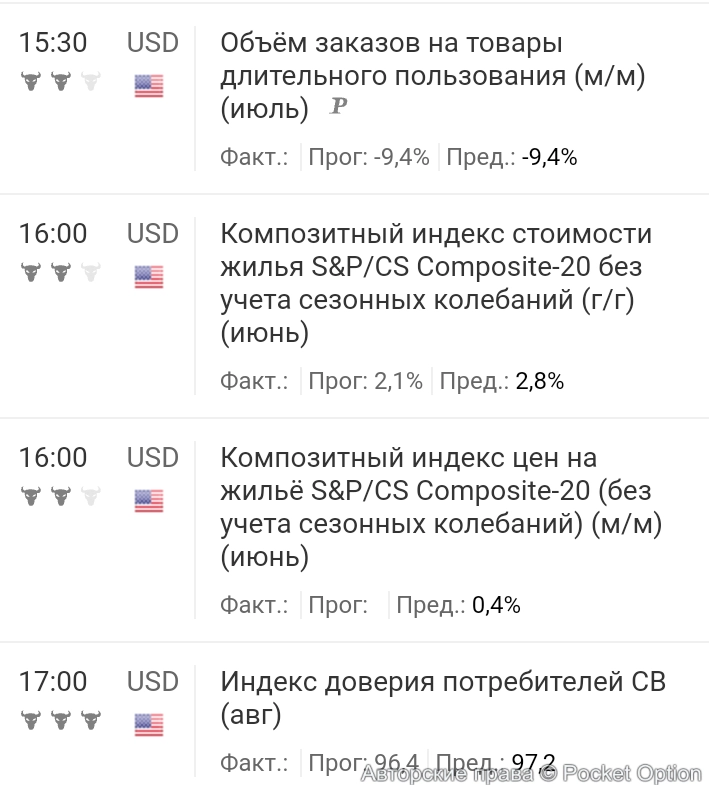The width and height of the screenshot is (709, 785).
Task: Click the bull icons beside the Composite-20 (м/м) event
Action: (x=61, y=495)
